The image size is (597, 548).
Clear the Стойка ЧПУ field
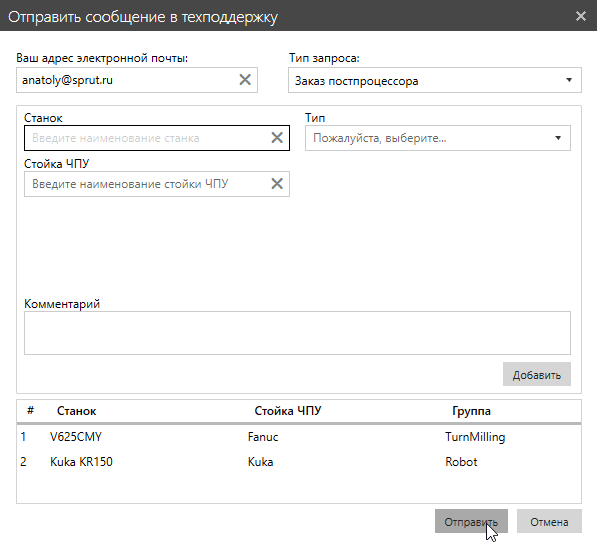tap(277, 184)
